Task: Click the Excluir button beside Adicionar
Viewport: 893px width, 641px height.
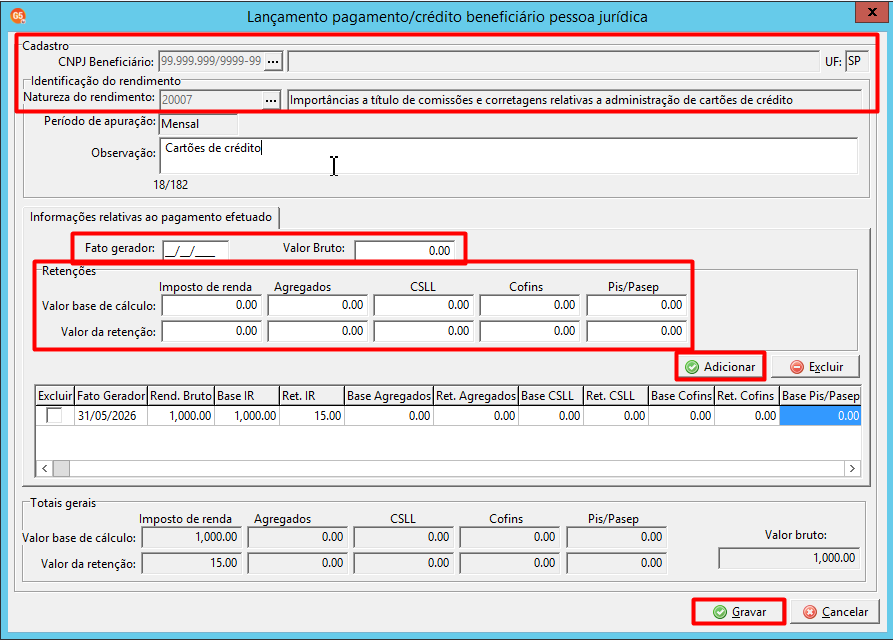Action: [816, 367]
